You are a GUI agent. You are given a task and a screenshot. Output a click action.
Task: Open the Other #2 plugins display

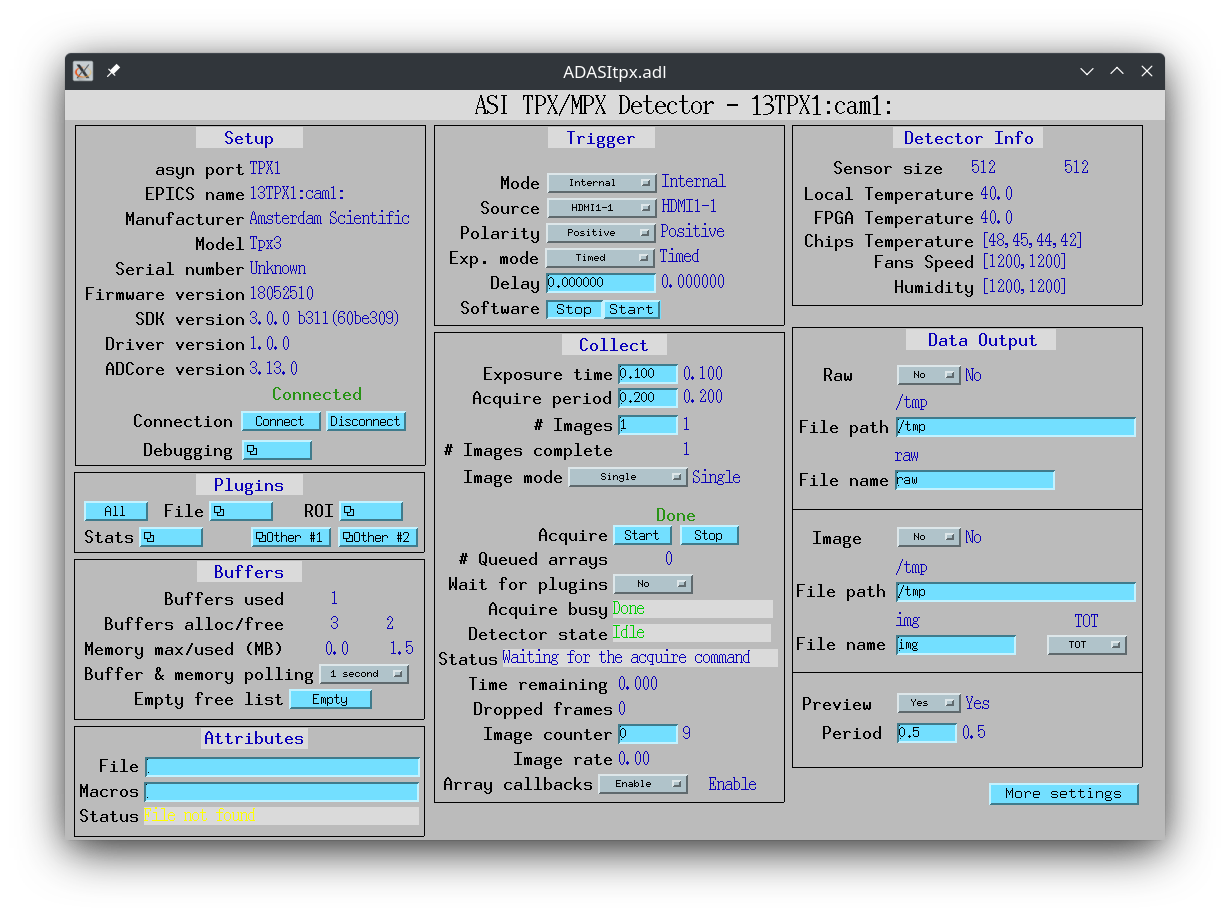378,537
